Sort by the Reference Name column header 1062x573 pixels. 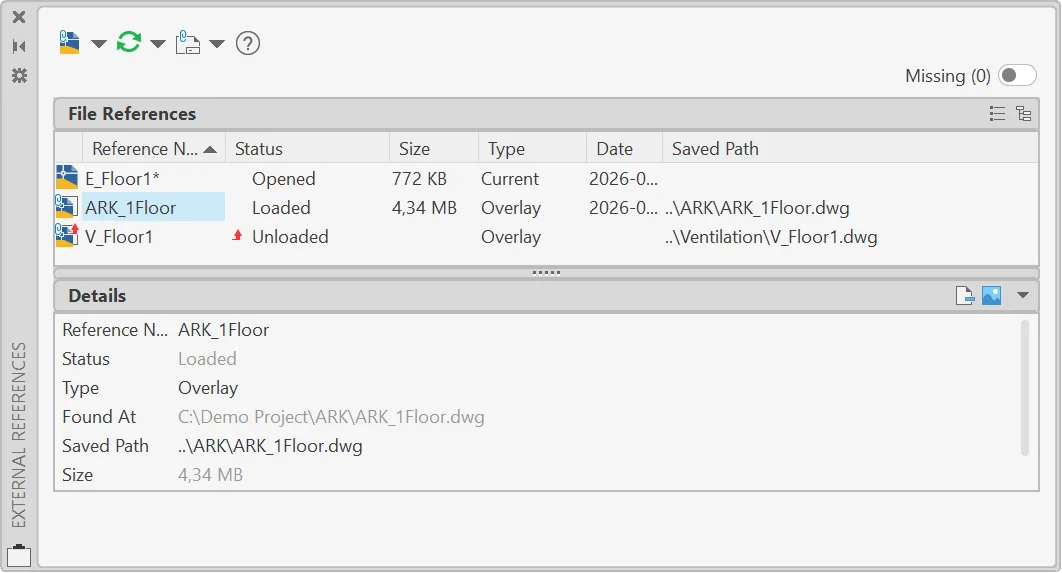point(154,148)
